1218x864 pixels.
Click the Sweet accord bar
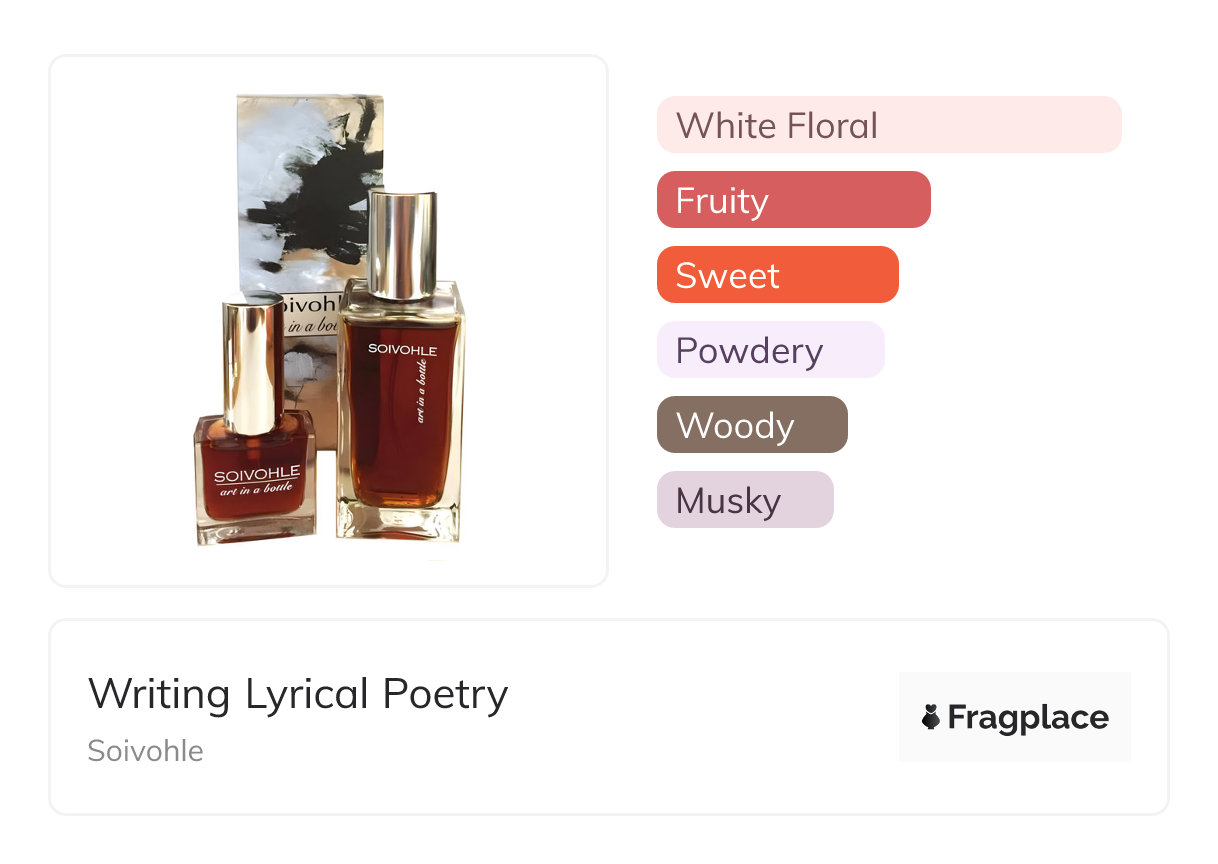(x=777, y=275)
